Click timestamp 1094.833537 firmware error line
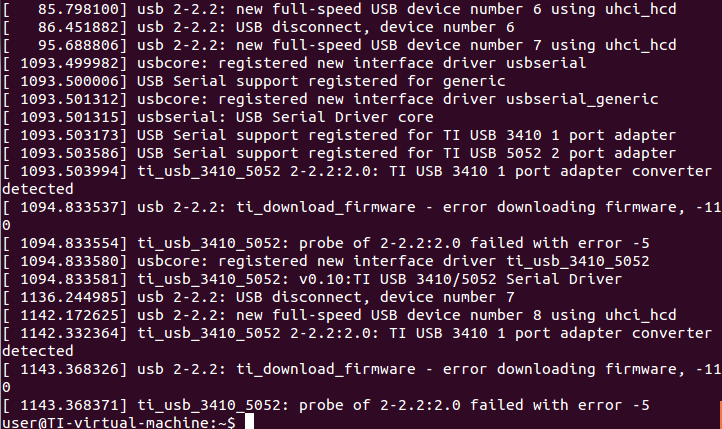The image size is (722, 429). [68, 208]
